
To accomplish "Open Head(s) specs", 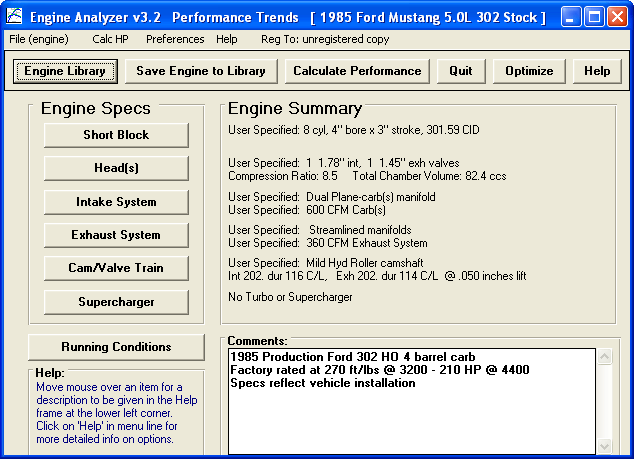I will (x=116, y=168).
